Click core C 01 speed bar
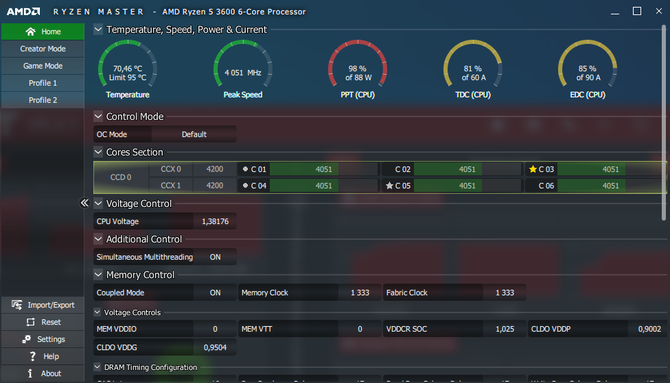 tap(323, 169)
